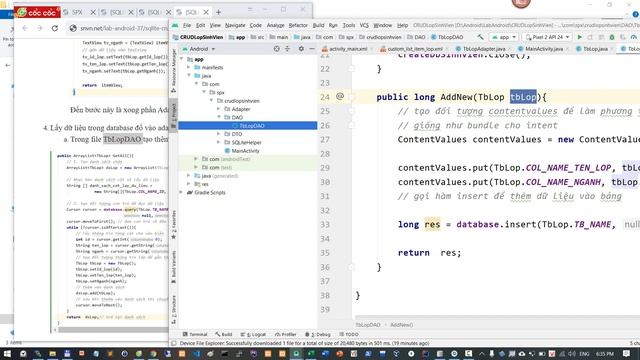640x360 pixels.
Task: Click the collapse all icon in Project panel
Action: 287,49
